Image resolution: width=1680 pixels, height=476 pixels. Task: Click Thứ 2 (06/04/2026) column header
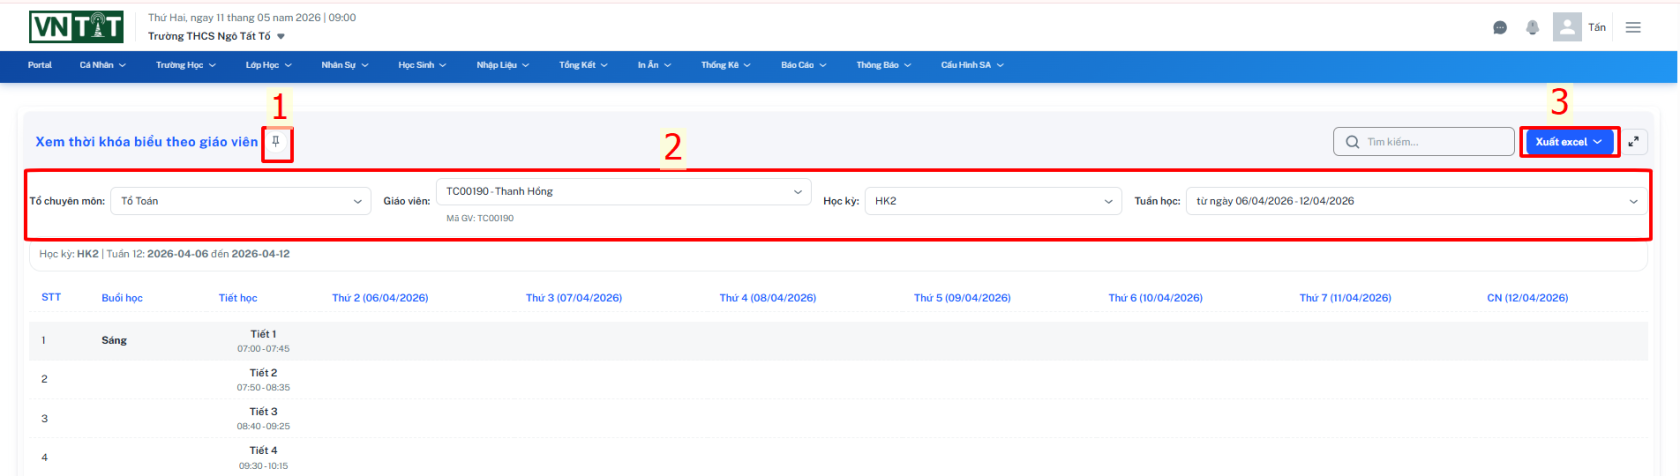click(380, 298)
